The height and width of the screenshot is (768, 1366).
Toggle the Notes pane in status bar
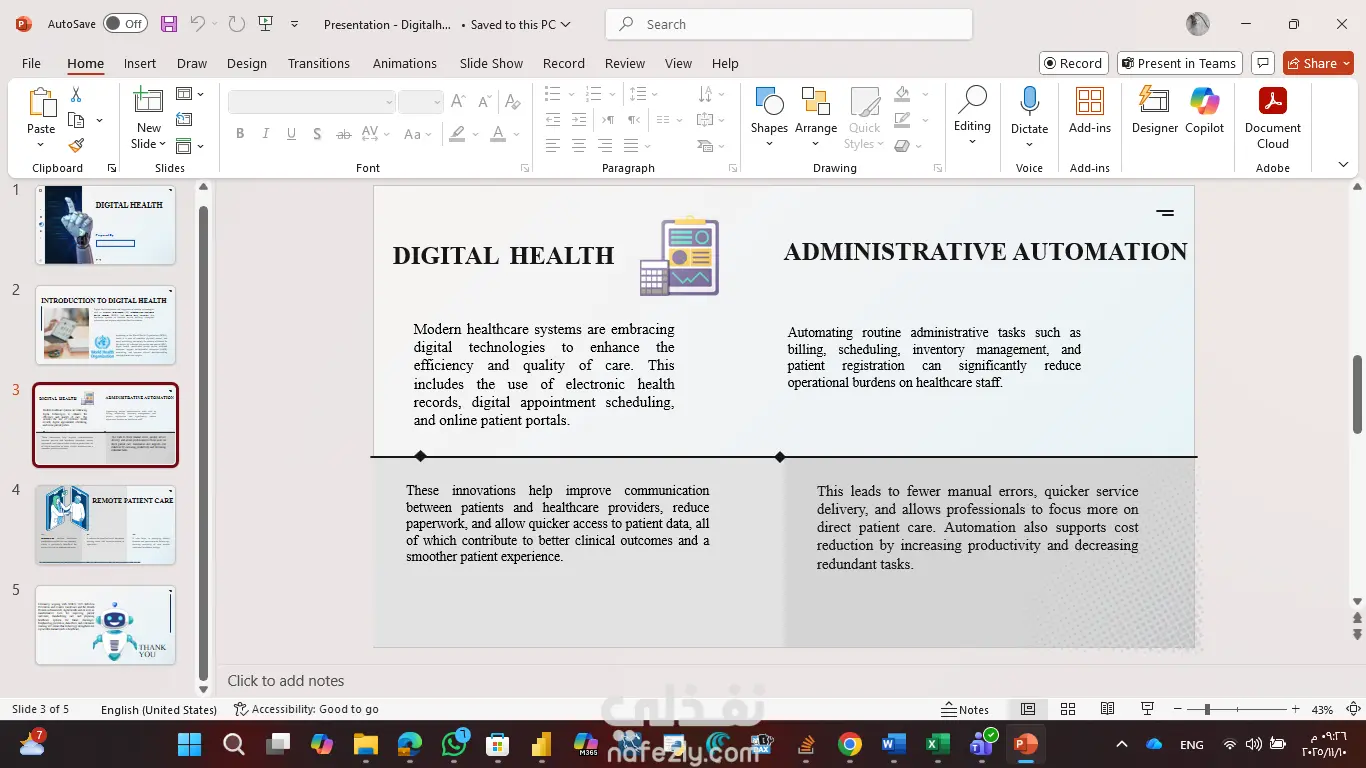pos(965,709)
